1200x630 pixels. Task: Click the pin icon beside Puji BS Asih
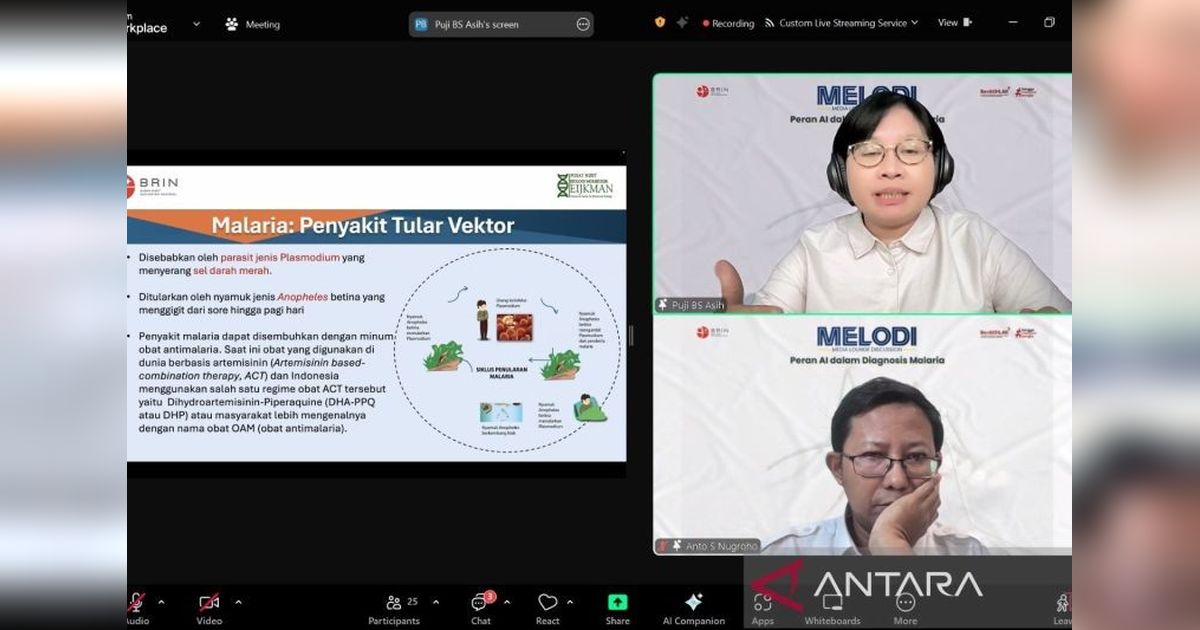[663, 305]
